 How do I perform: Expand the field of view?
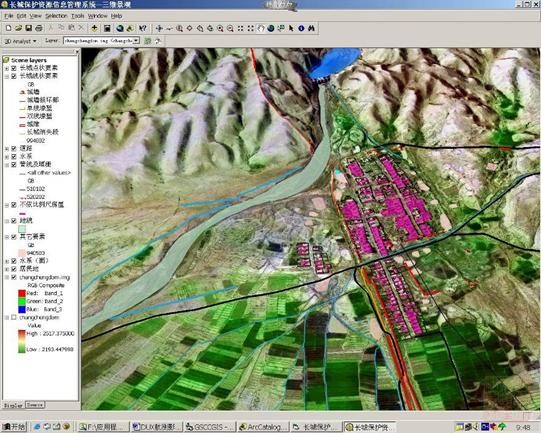[250, 28]
